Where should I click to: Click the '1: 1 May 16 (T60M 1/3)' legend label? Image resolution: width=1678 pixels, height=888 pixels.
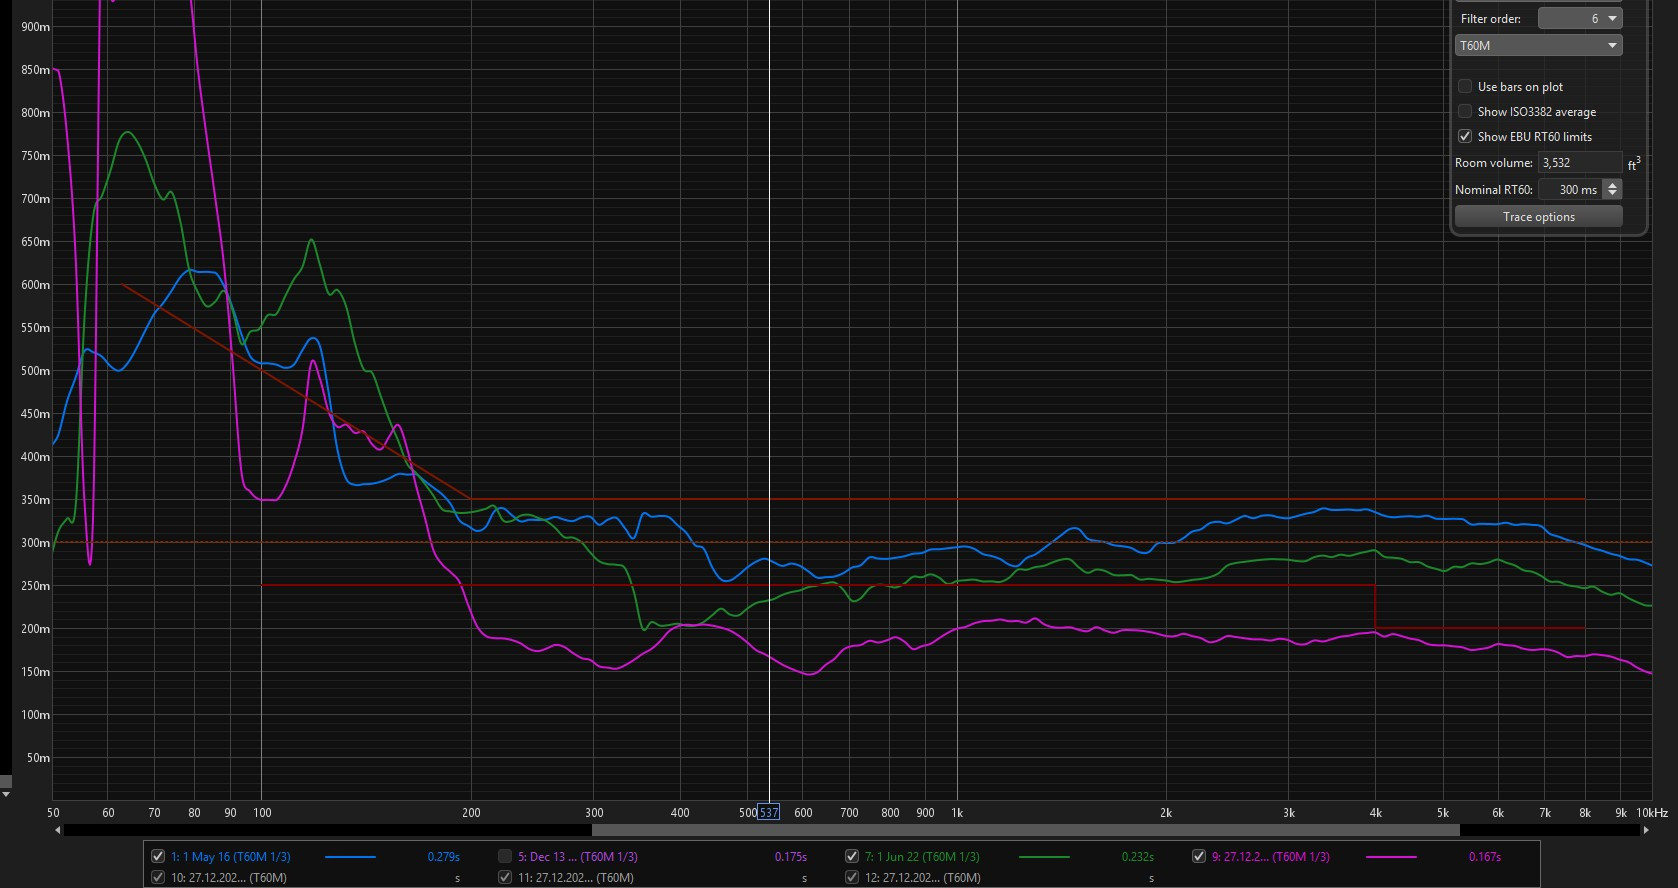tap(231, 857)
